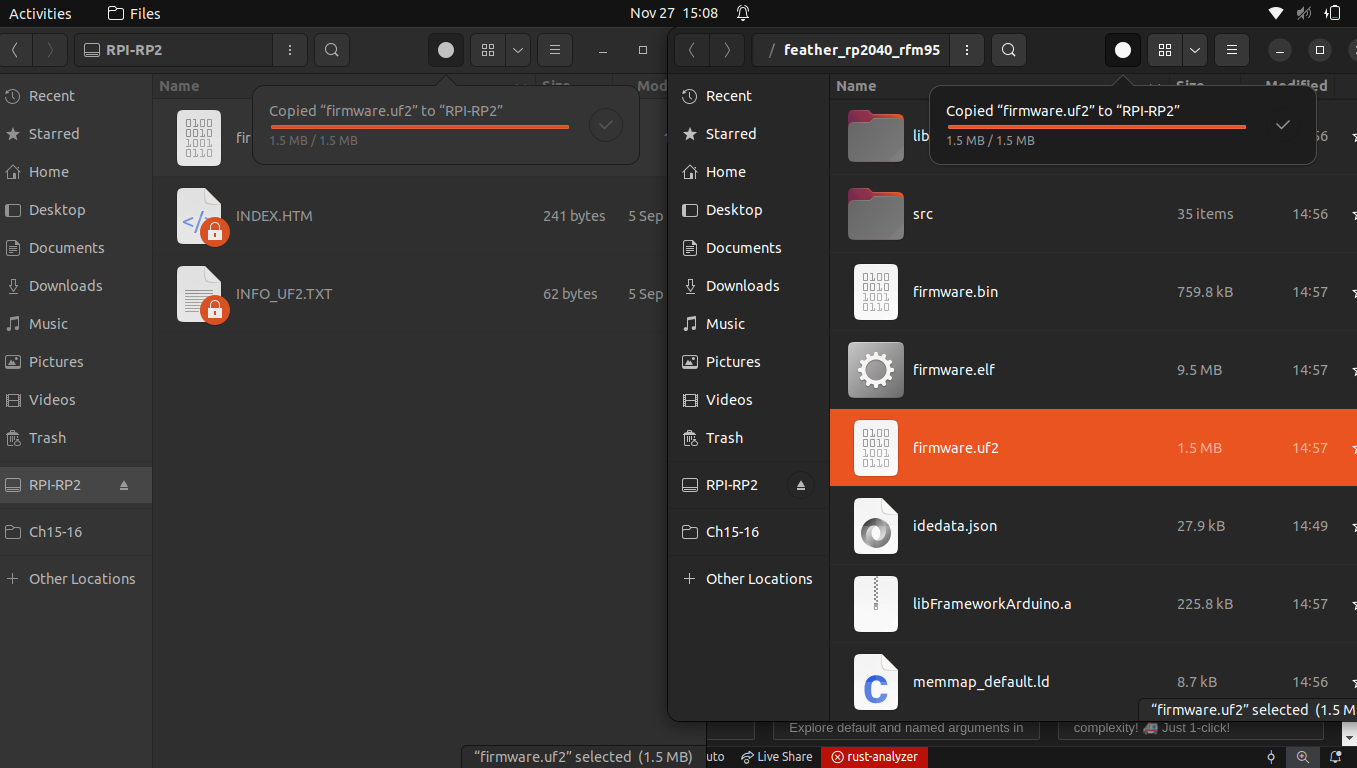
Task: Open the firmware.elf gear icon file
Action: click(875, 370)
